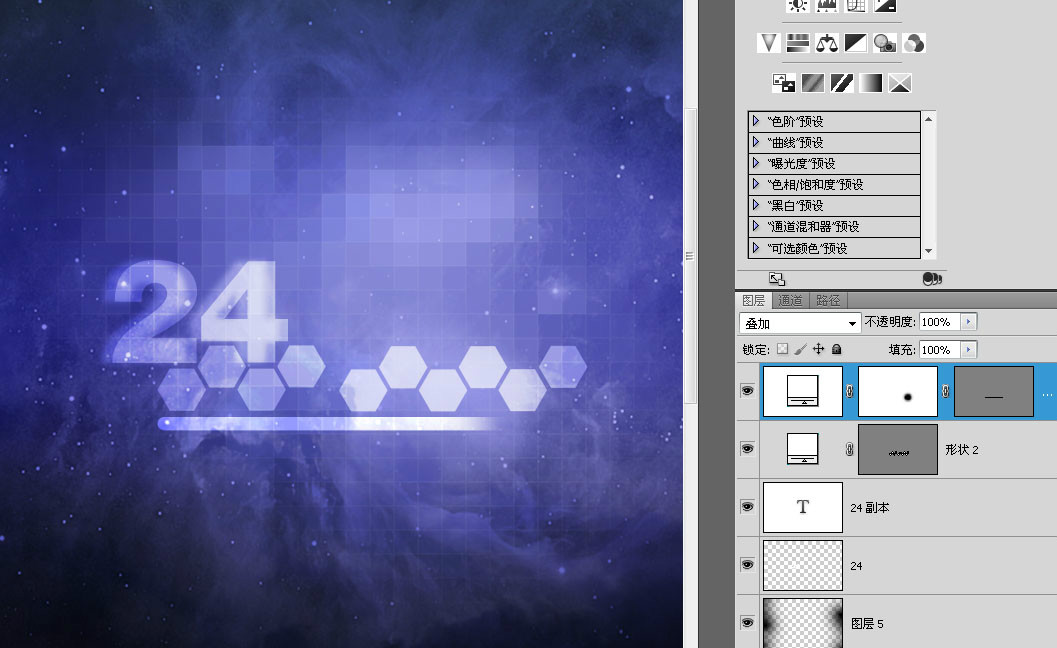Expand the "可选颜色" presets group
The height and width of the screenshot is (648, 1057).
[x=756, y=247]
